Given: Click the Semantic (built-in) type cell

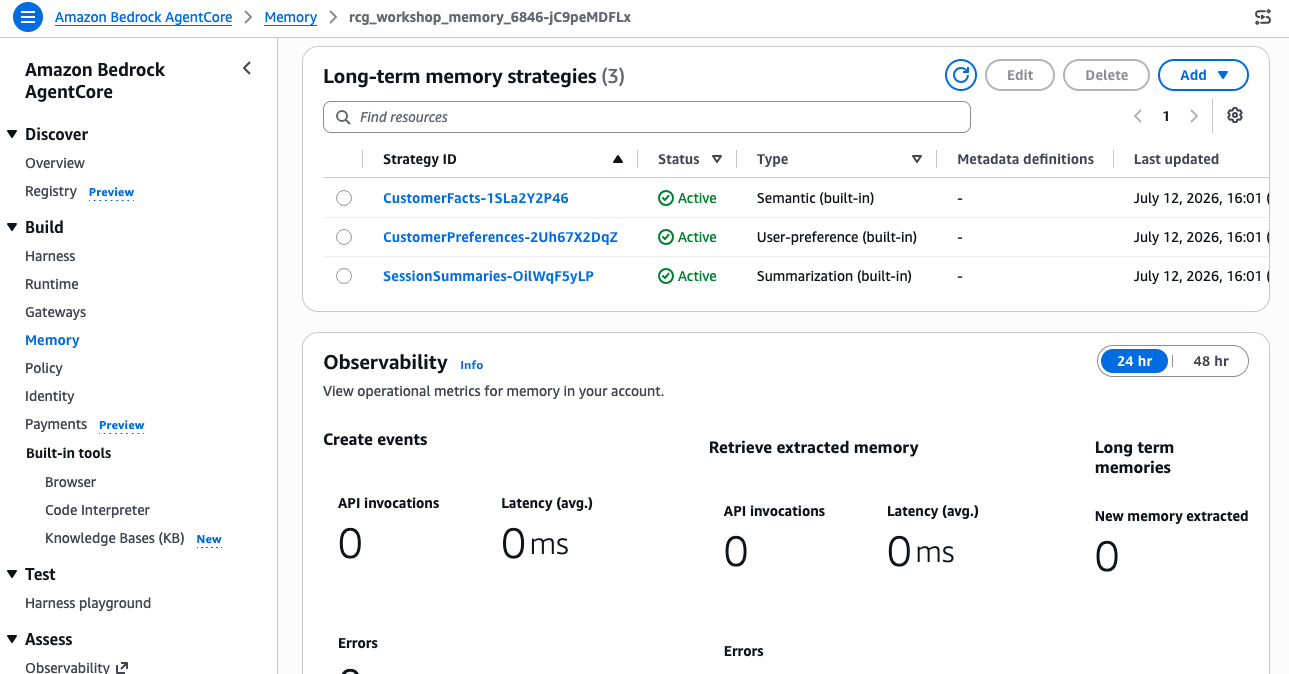Looking at the screenshot, I should 815,198.
